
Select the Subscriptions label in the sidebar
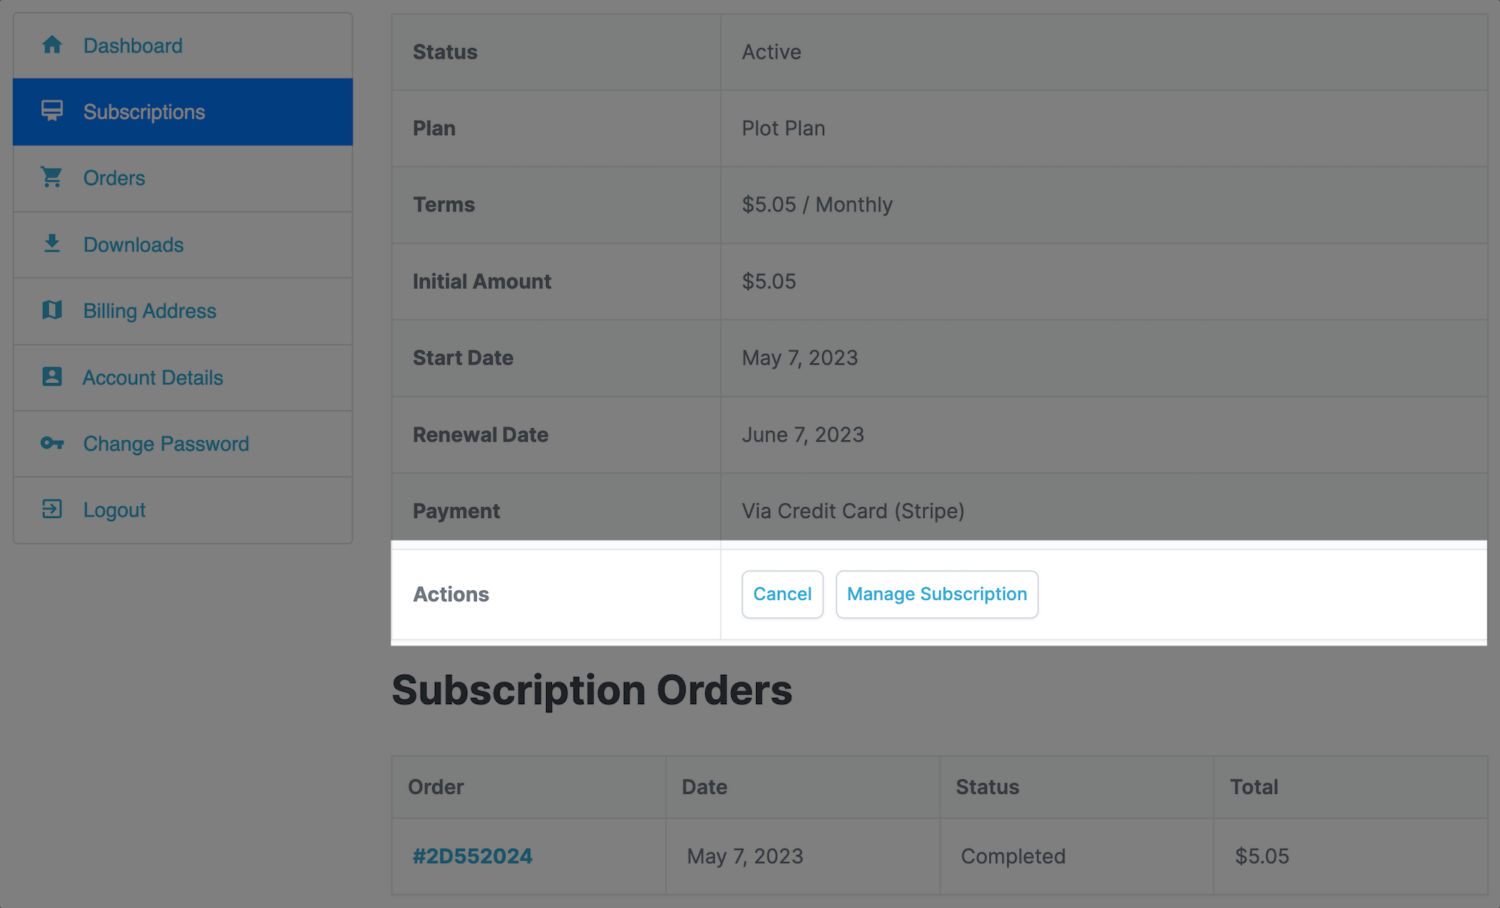144,112
